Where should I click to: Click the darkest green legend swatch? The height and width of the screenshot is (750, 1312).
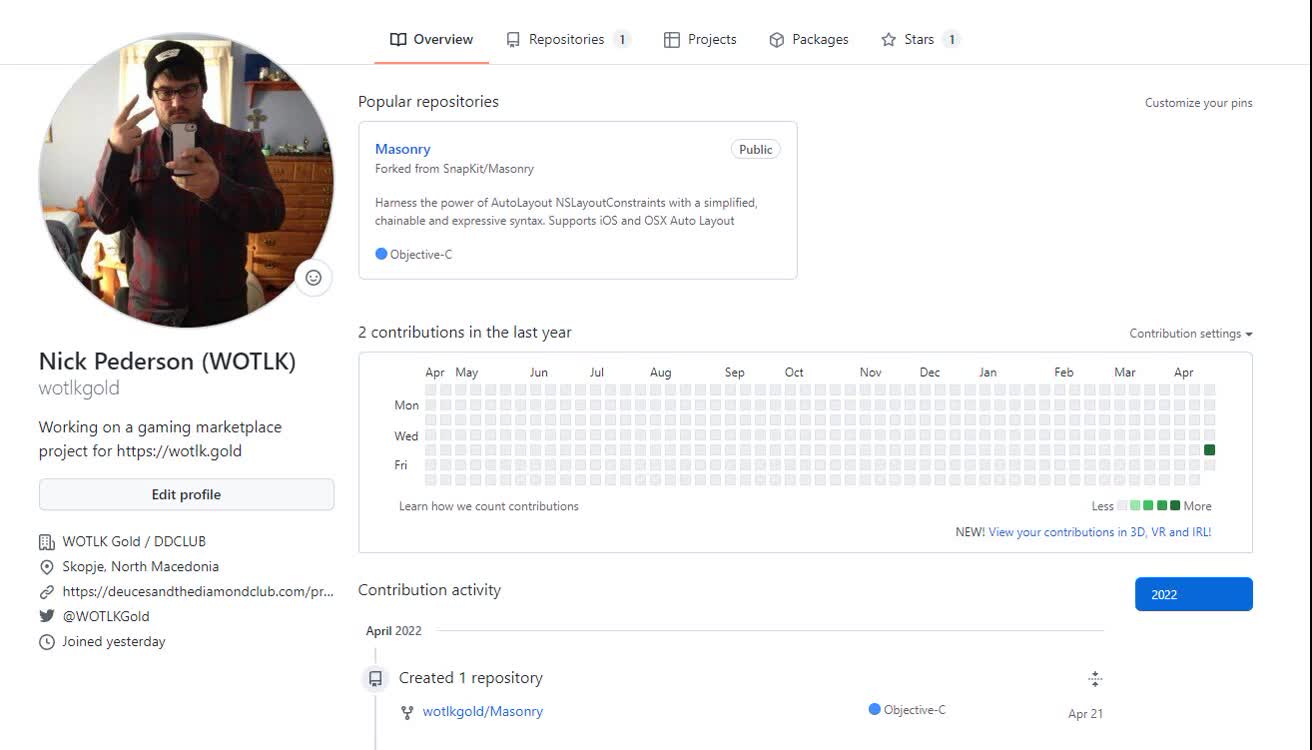click(1175, 506)
